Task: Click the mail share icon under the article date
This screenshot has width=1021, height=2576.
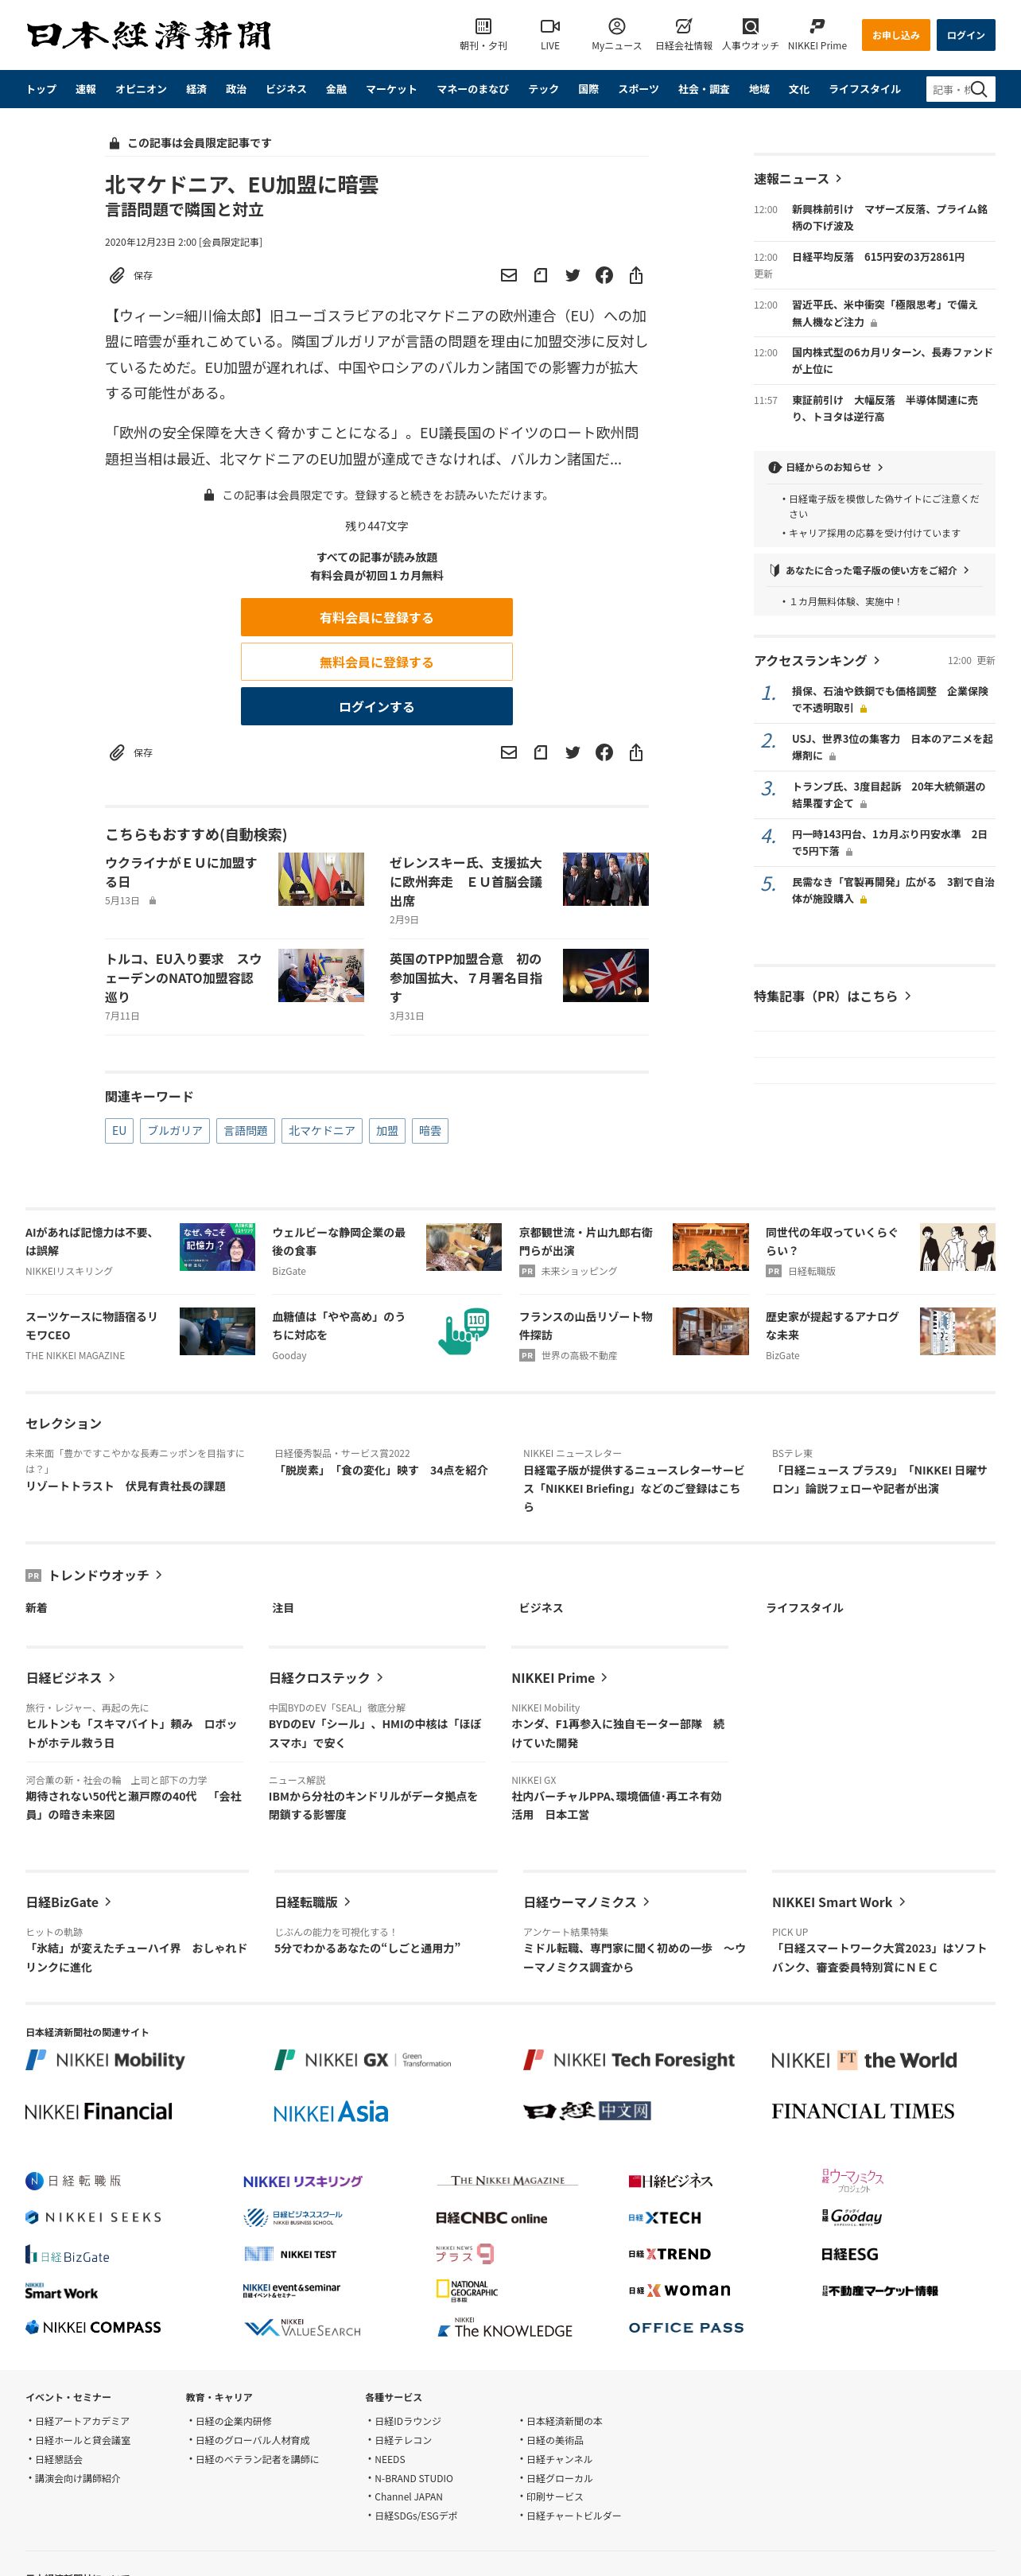Action: pyautogui.click(x=509, y=275)
